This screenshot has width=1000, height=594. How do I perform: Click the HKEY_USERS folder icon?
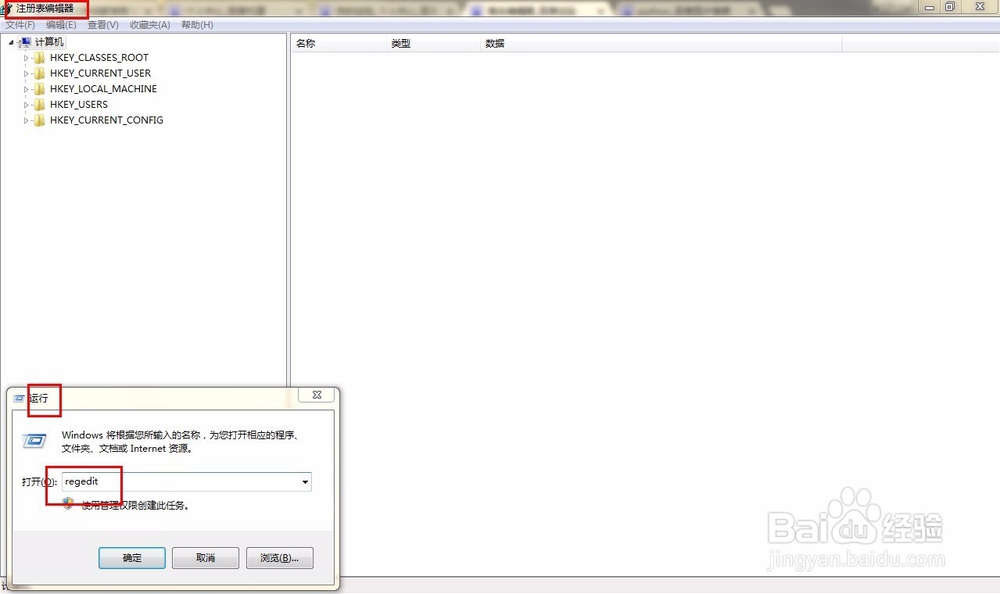tap(38, 104)
